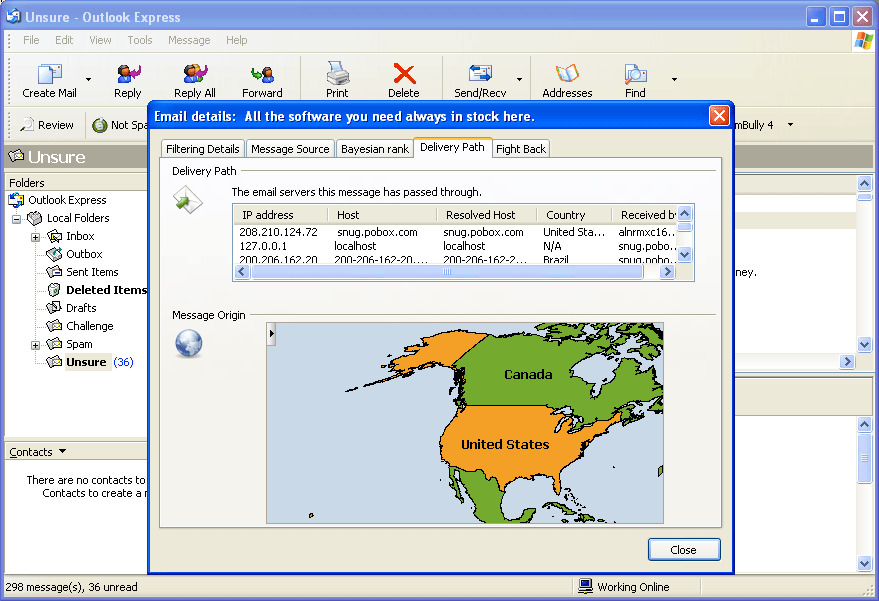Click the Find toolbar icon
The height and width of the screenshot is (601, 879).
pos(635,75)
